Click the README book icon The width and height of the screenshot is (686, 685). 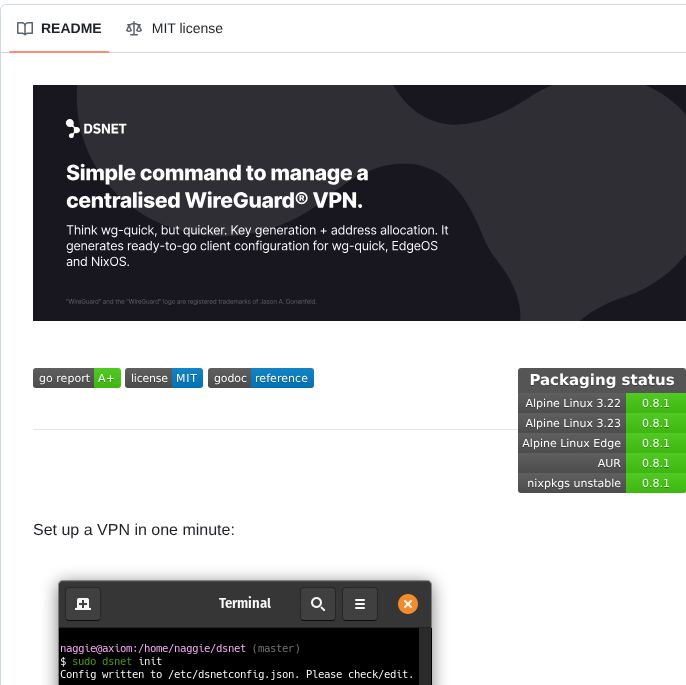pos(25,28)
